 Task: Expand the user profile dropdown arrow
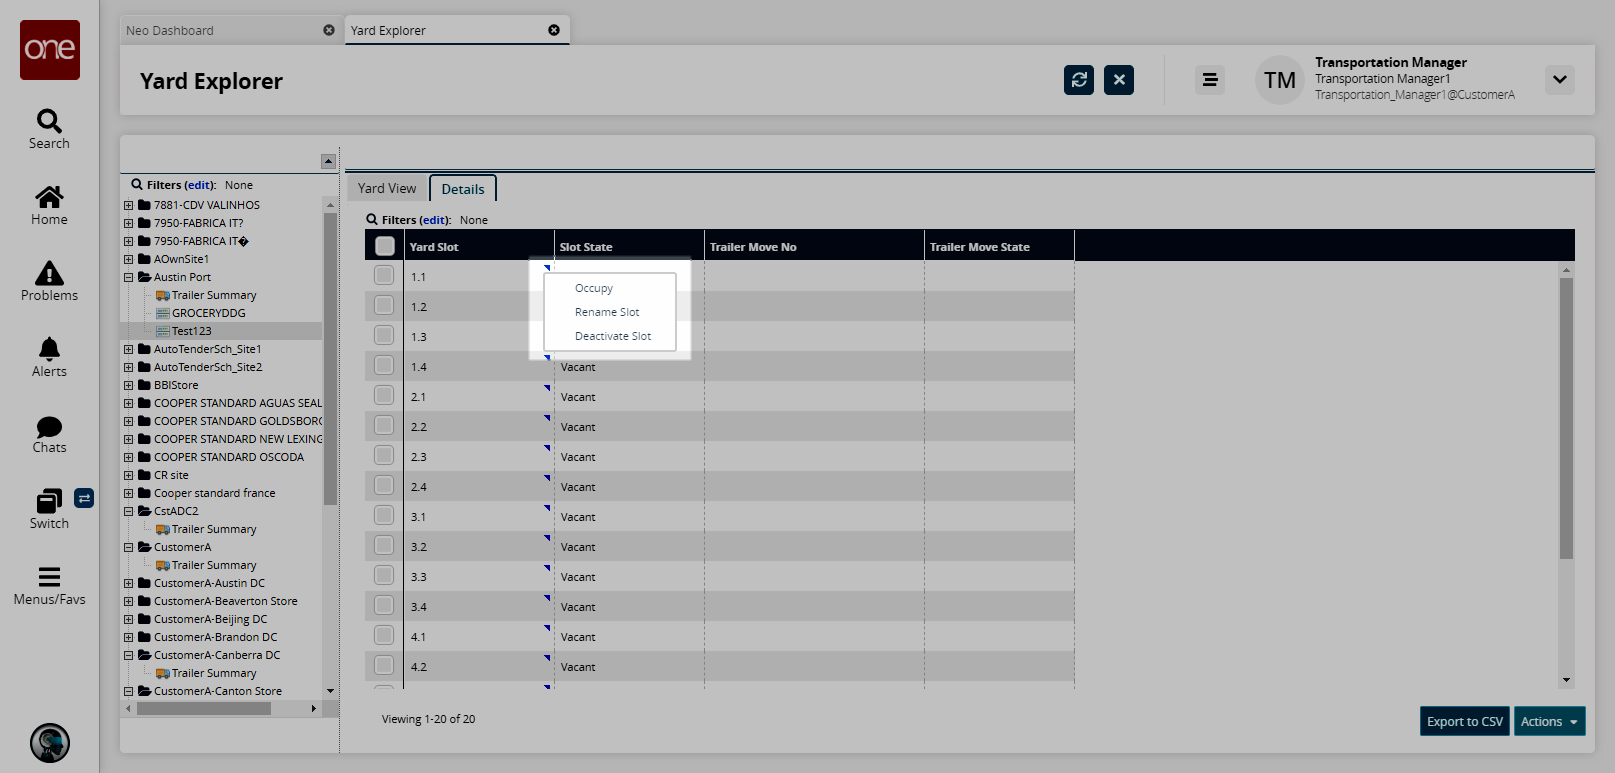pos(1560,80)
